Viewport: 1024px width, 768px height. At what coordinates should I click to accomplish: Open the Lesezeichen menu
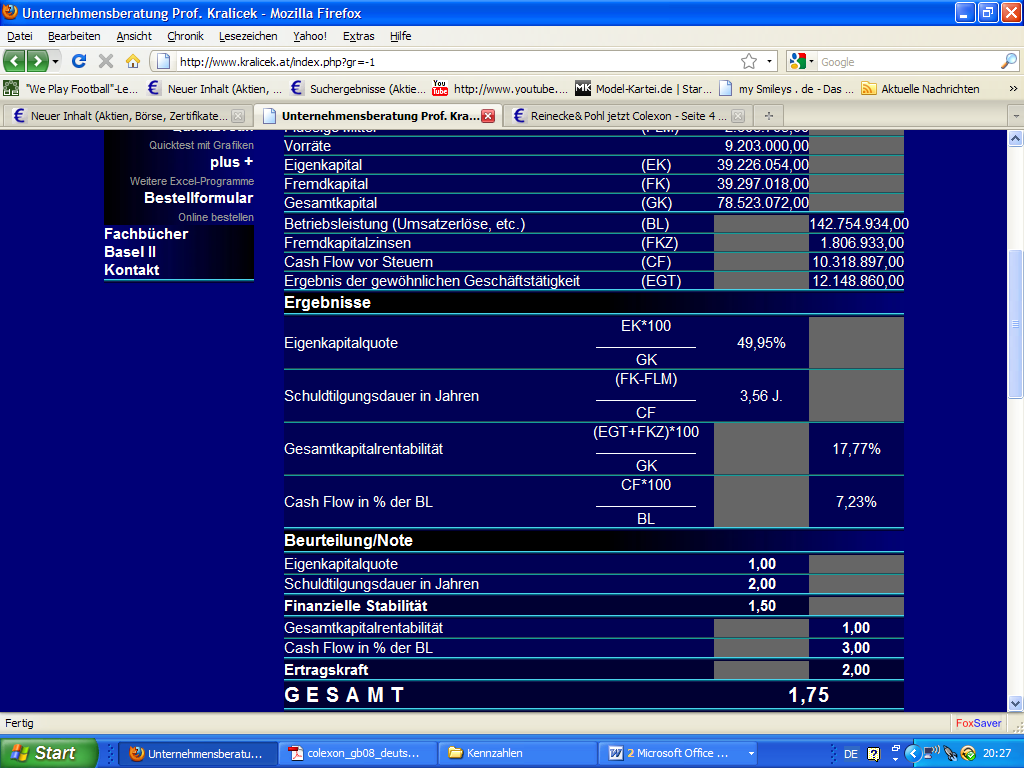tap(248, 36)
